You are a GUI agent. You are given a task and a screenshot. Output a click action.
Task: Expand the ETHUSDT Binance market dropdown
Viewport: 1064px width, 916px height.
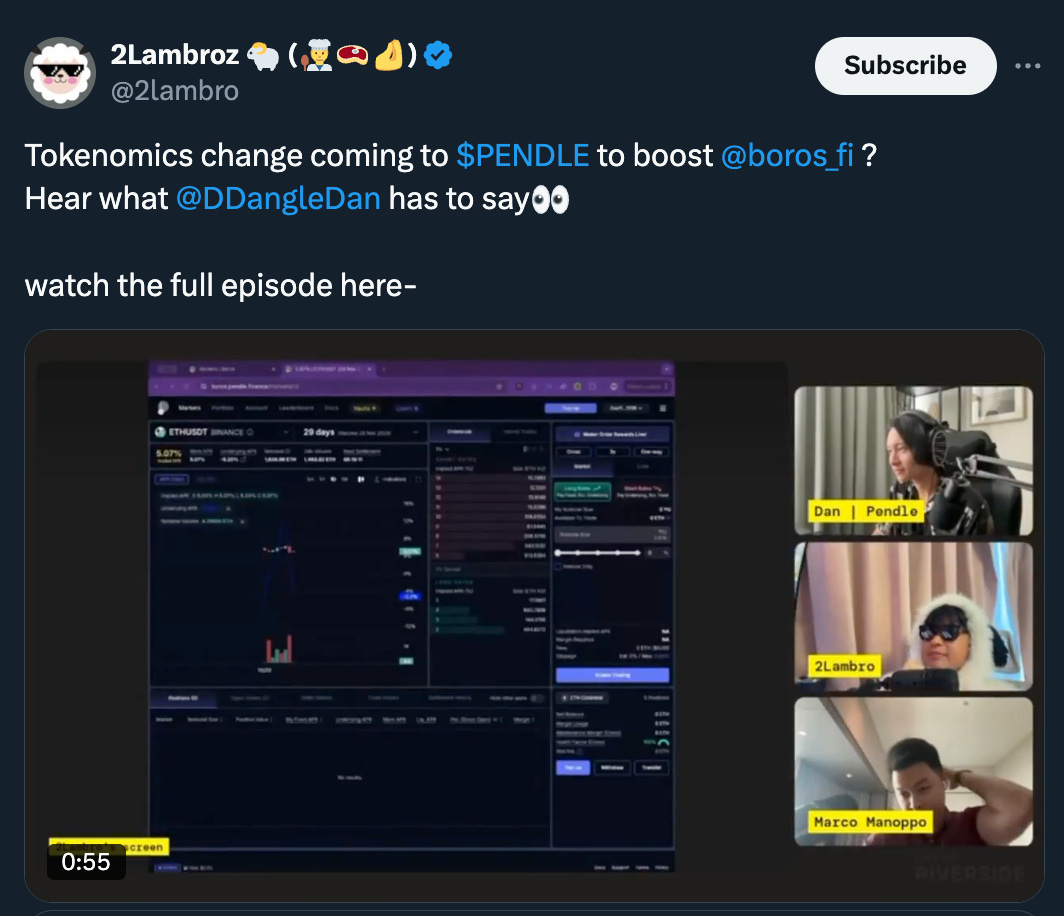click(223, 432)
